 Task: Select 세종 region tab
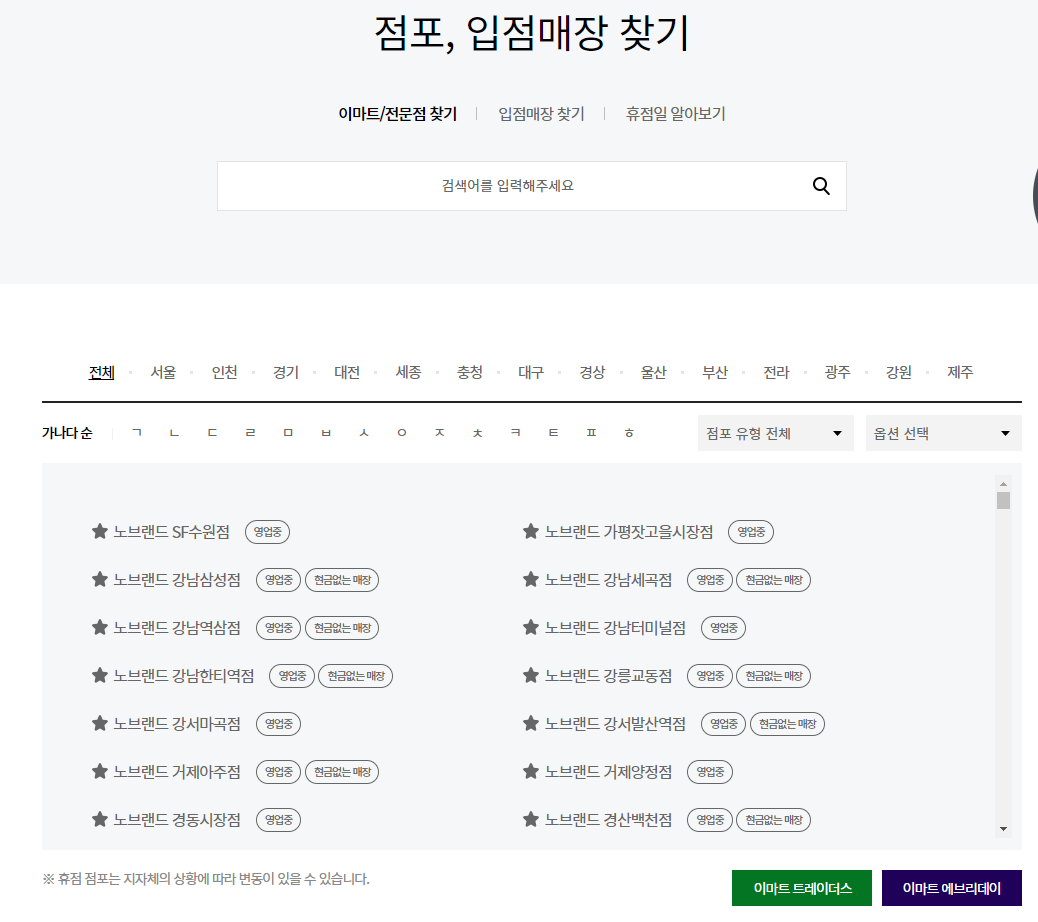pos(408,373)
